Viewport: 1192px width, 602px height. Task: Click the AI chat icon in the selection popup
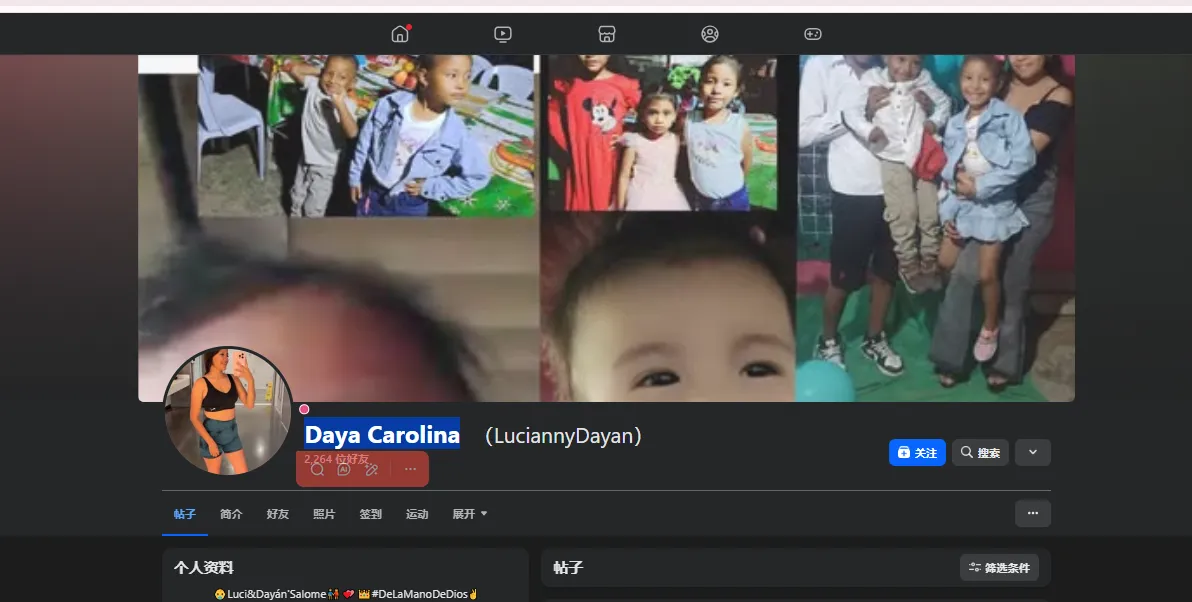(x=344, y=470)
